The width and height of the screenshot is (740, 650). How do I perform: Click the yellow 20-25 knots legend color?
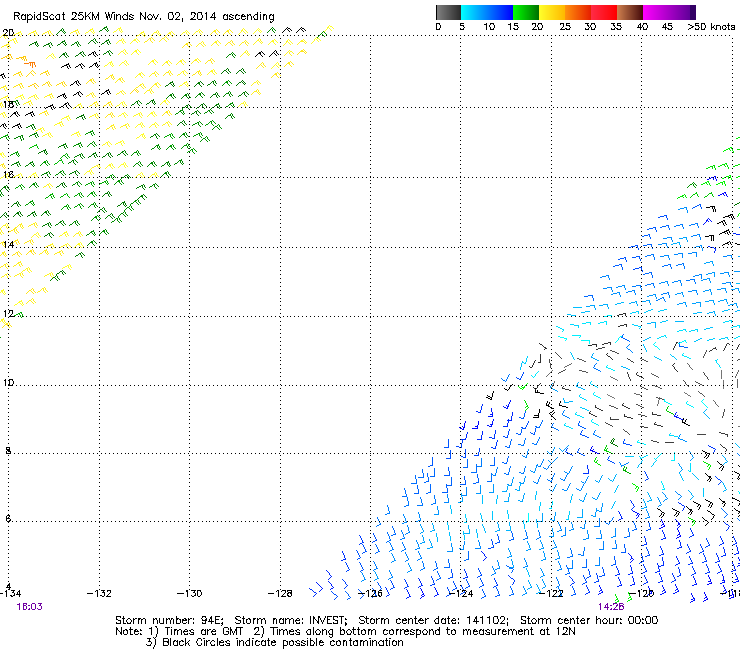pos(552,12)
